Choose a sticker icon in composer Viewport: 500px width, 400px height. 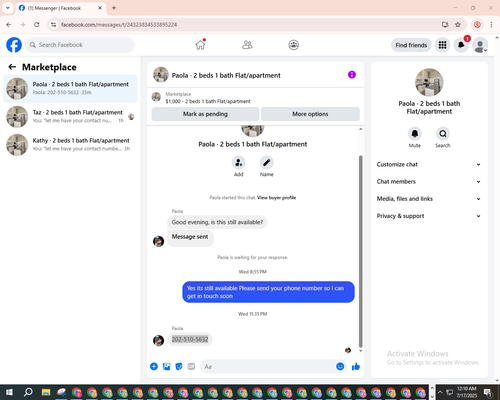click(179, 367)
